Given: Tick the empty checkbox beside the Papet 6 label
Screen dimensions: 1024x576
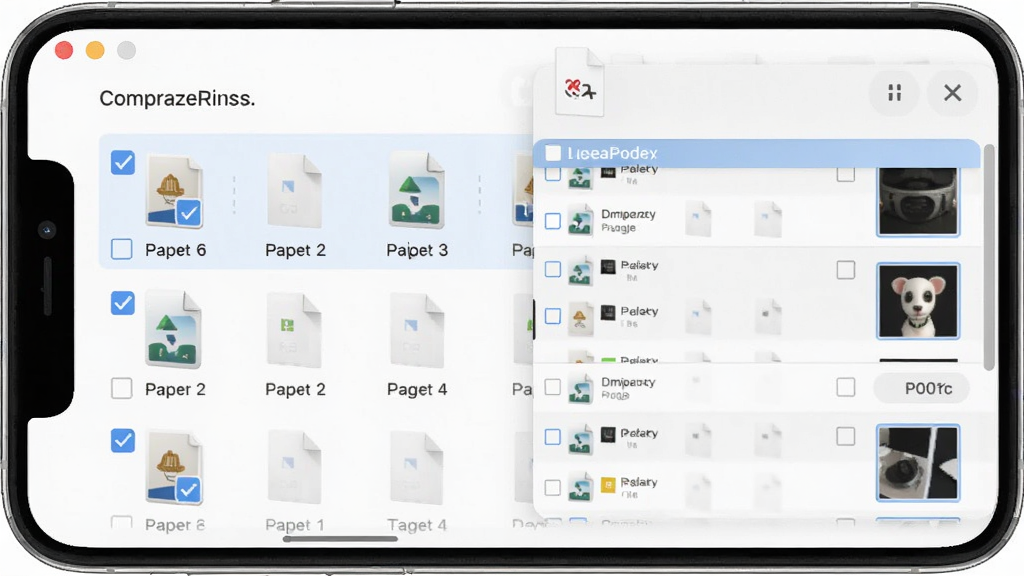Looking at the screenshot, I should 121,249.
